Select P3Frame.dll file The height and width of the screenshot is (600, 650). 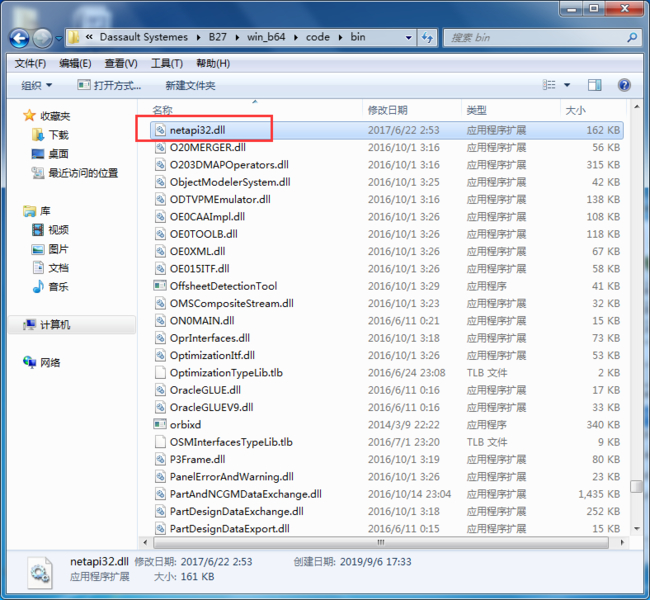coord(197,459)
